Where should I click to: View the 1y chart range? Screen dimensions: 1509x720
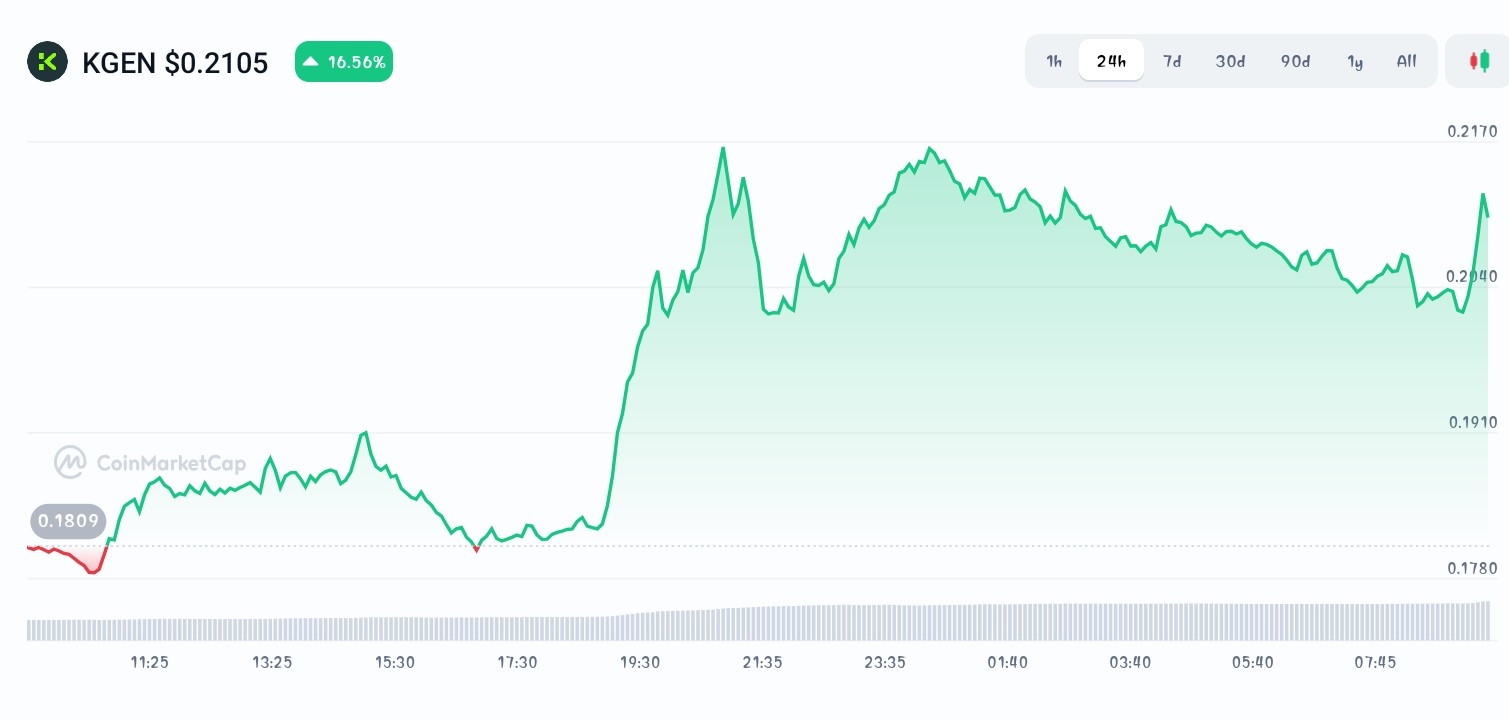point(1355,61)
